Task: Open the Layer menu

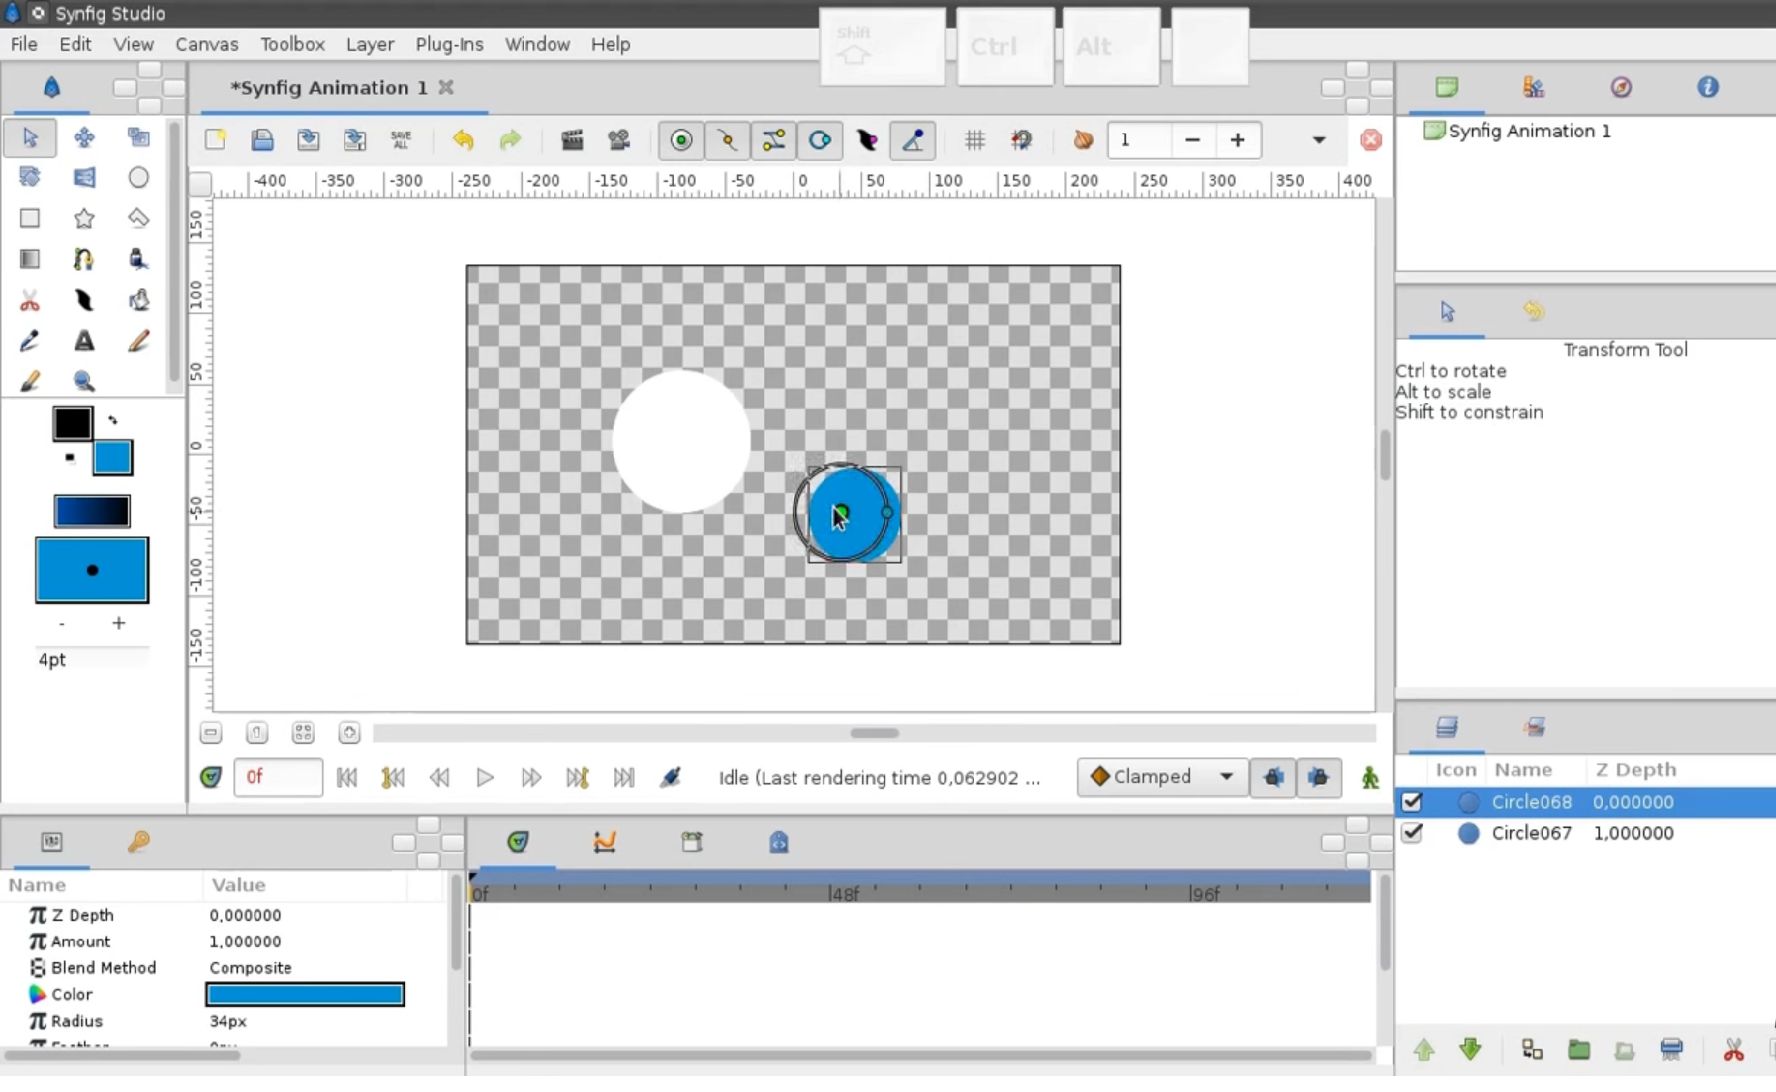Action: click(370, 44)
